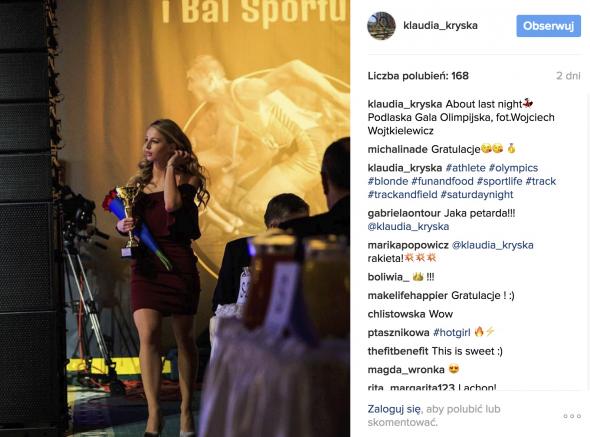Screen dimensions: 590x437
Task: Open the #olympics hashtag
Action: [514, 168]
